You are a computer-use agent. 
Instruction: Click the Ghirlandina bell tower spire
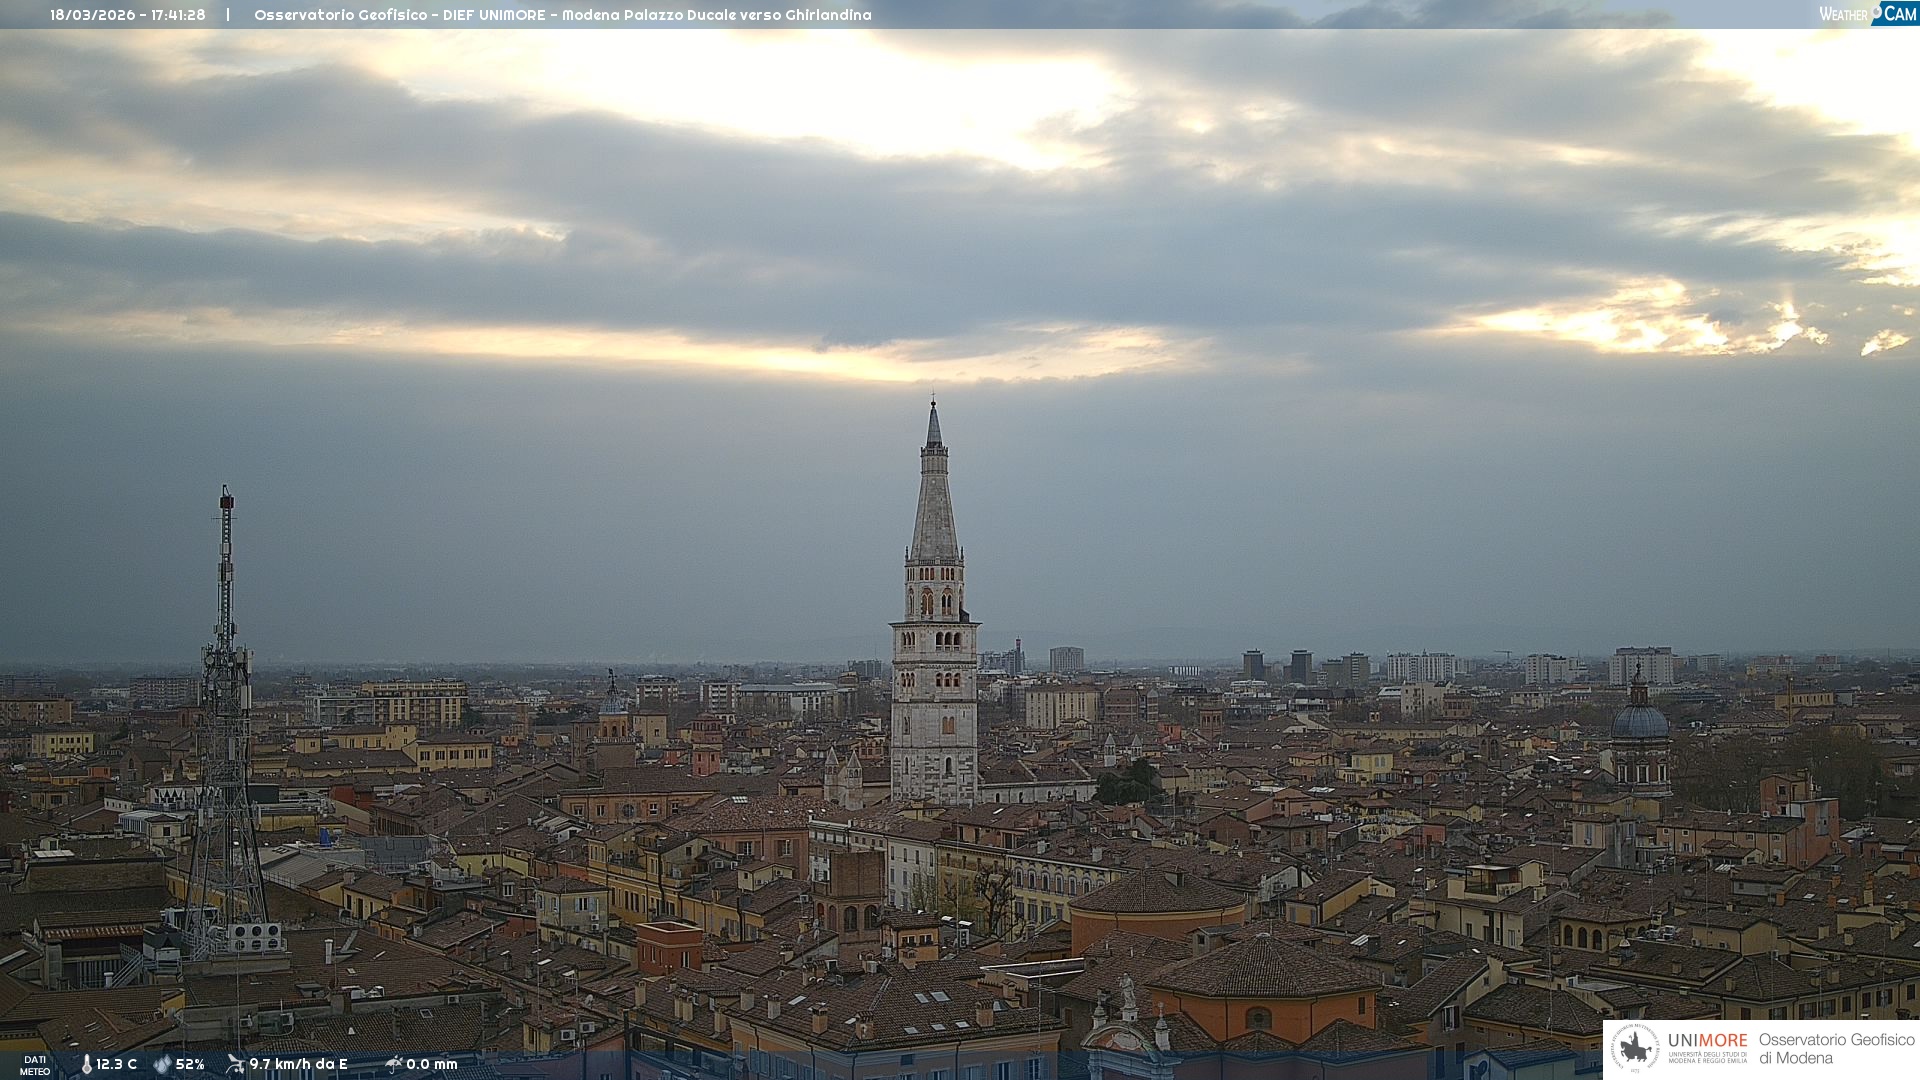pyautogui.click(x=934, y=500)
